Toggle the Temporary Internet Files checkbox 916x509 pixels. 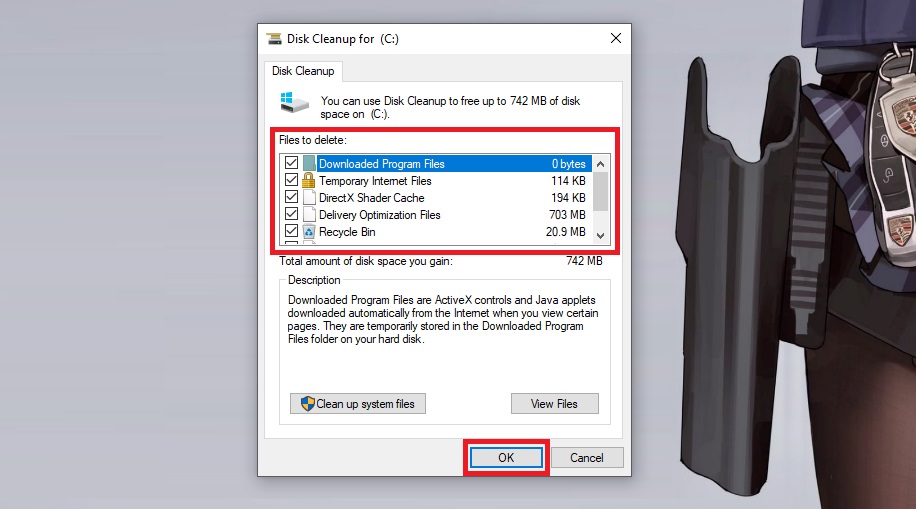(x=292, y=181)
